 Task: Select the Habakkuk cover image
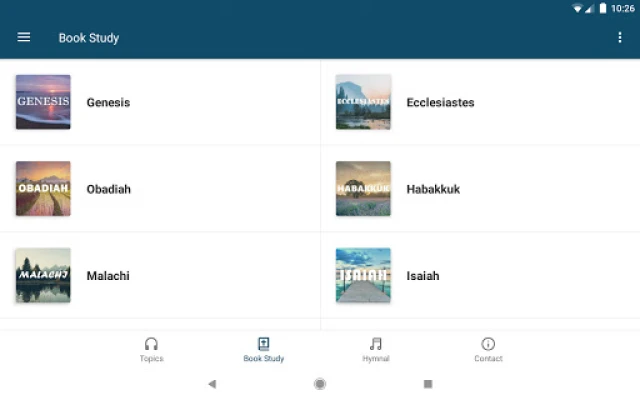pyautogui.click(x=363, y=189)
